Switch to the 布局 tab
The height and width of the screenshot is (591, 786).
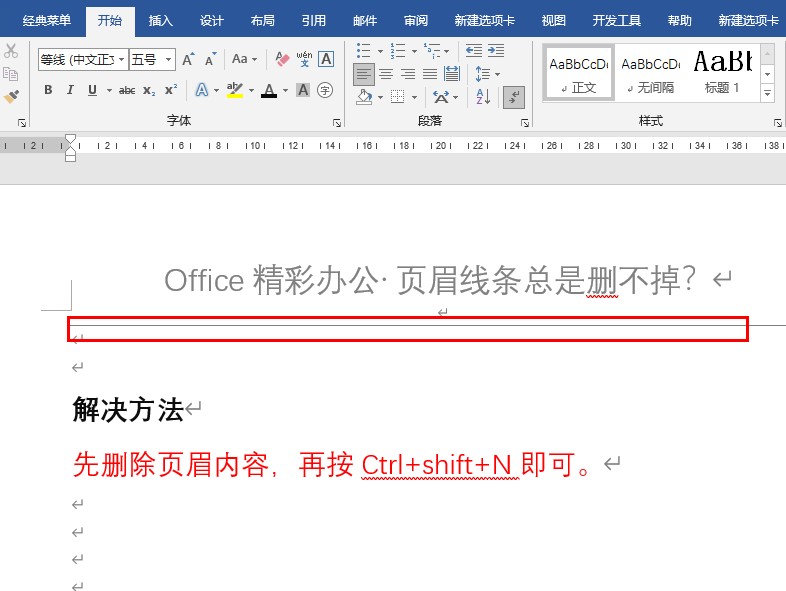click(x=263, y=21)
